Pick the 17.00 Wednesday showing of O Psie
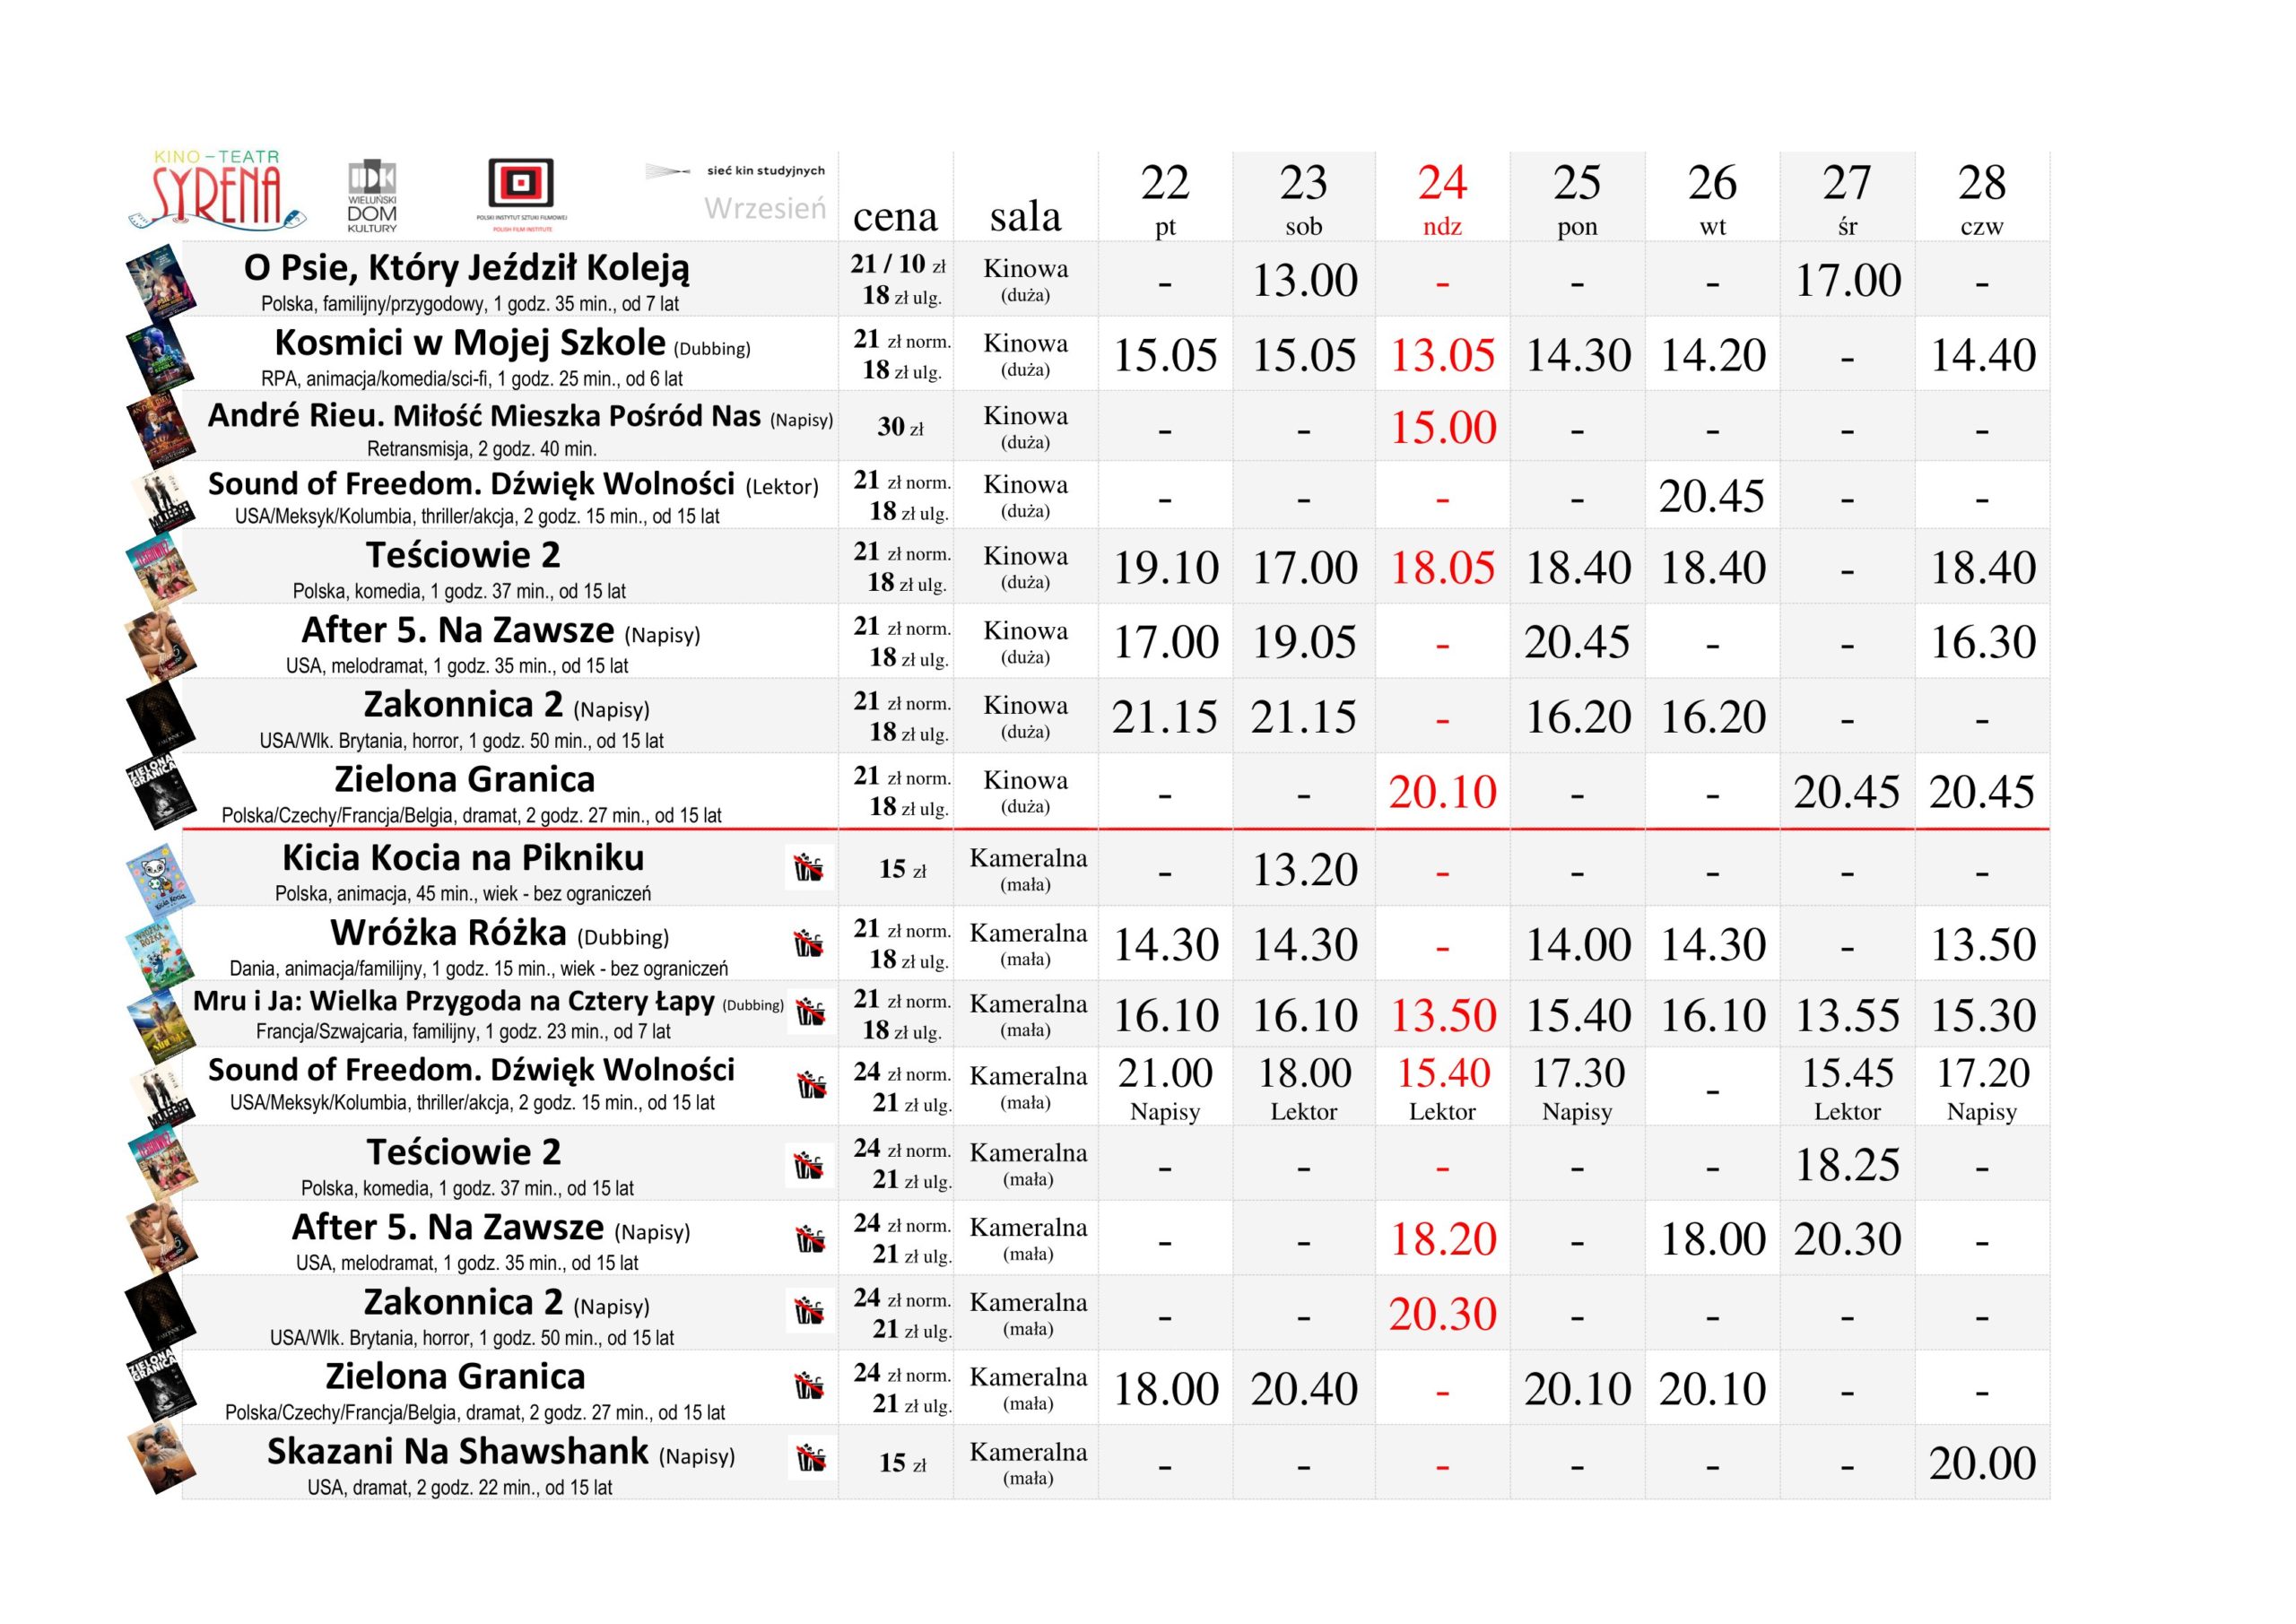The image size is (2296, 1624). pos(1848,281)
